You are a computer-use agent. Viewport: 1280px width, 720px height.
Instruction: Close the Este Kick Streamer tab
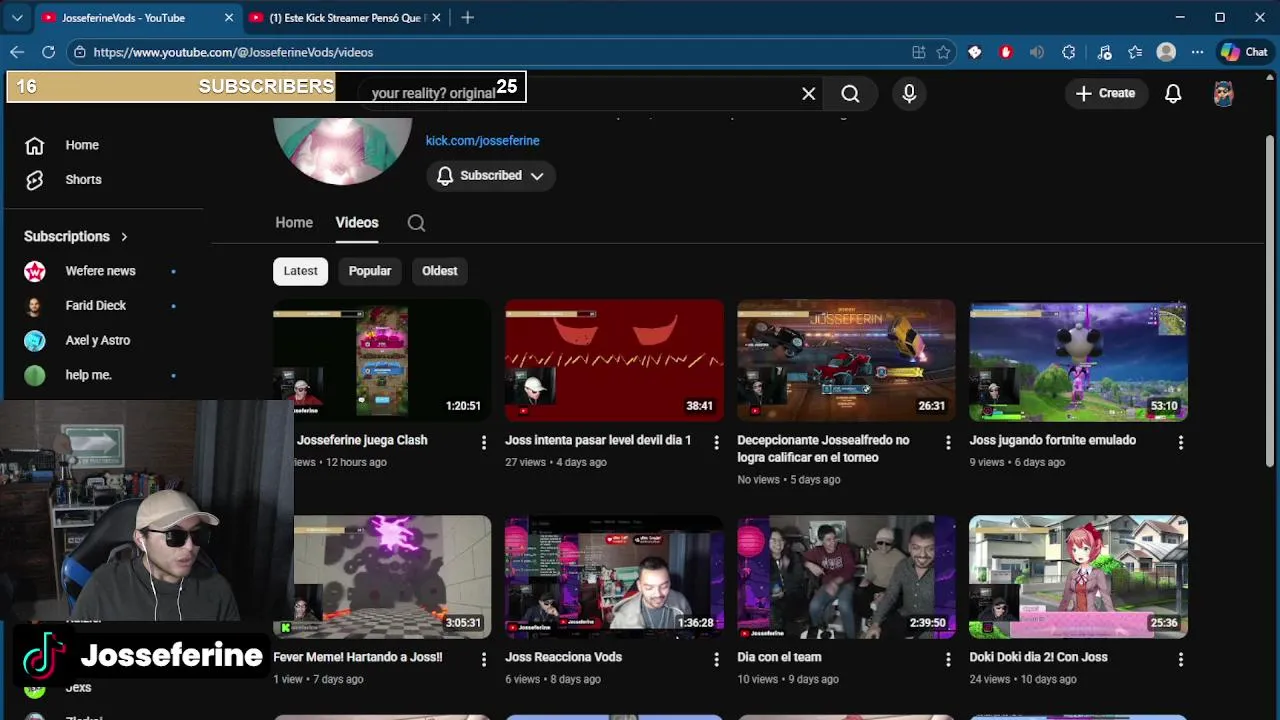[x=436, y=18]
